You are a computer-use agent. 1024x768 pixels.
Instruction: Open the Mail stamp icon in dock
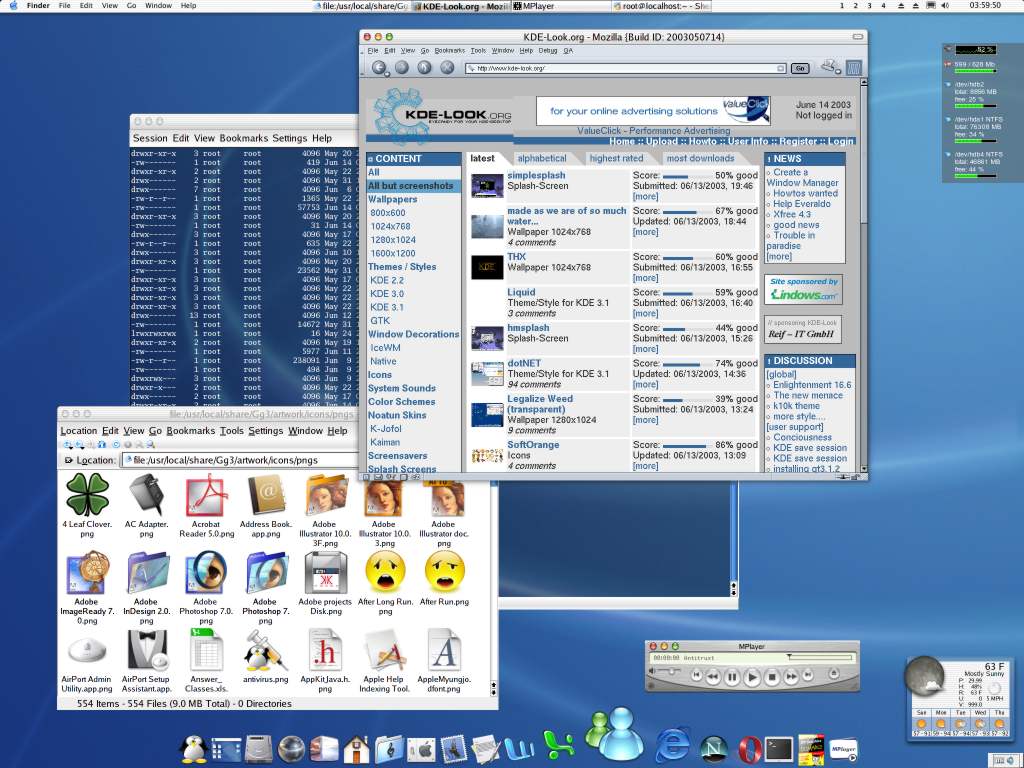coord(454,749)
